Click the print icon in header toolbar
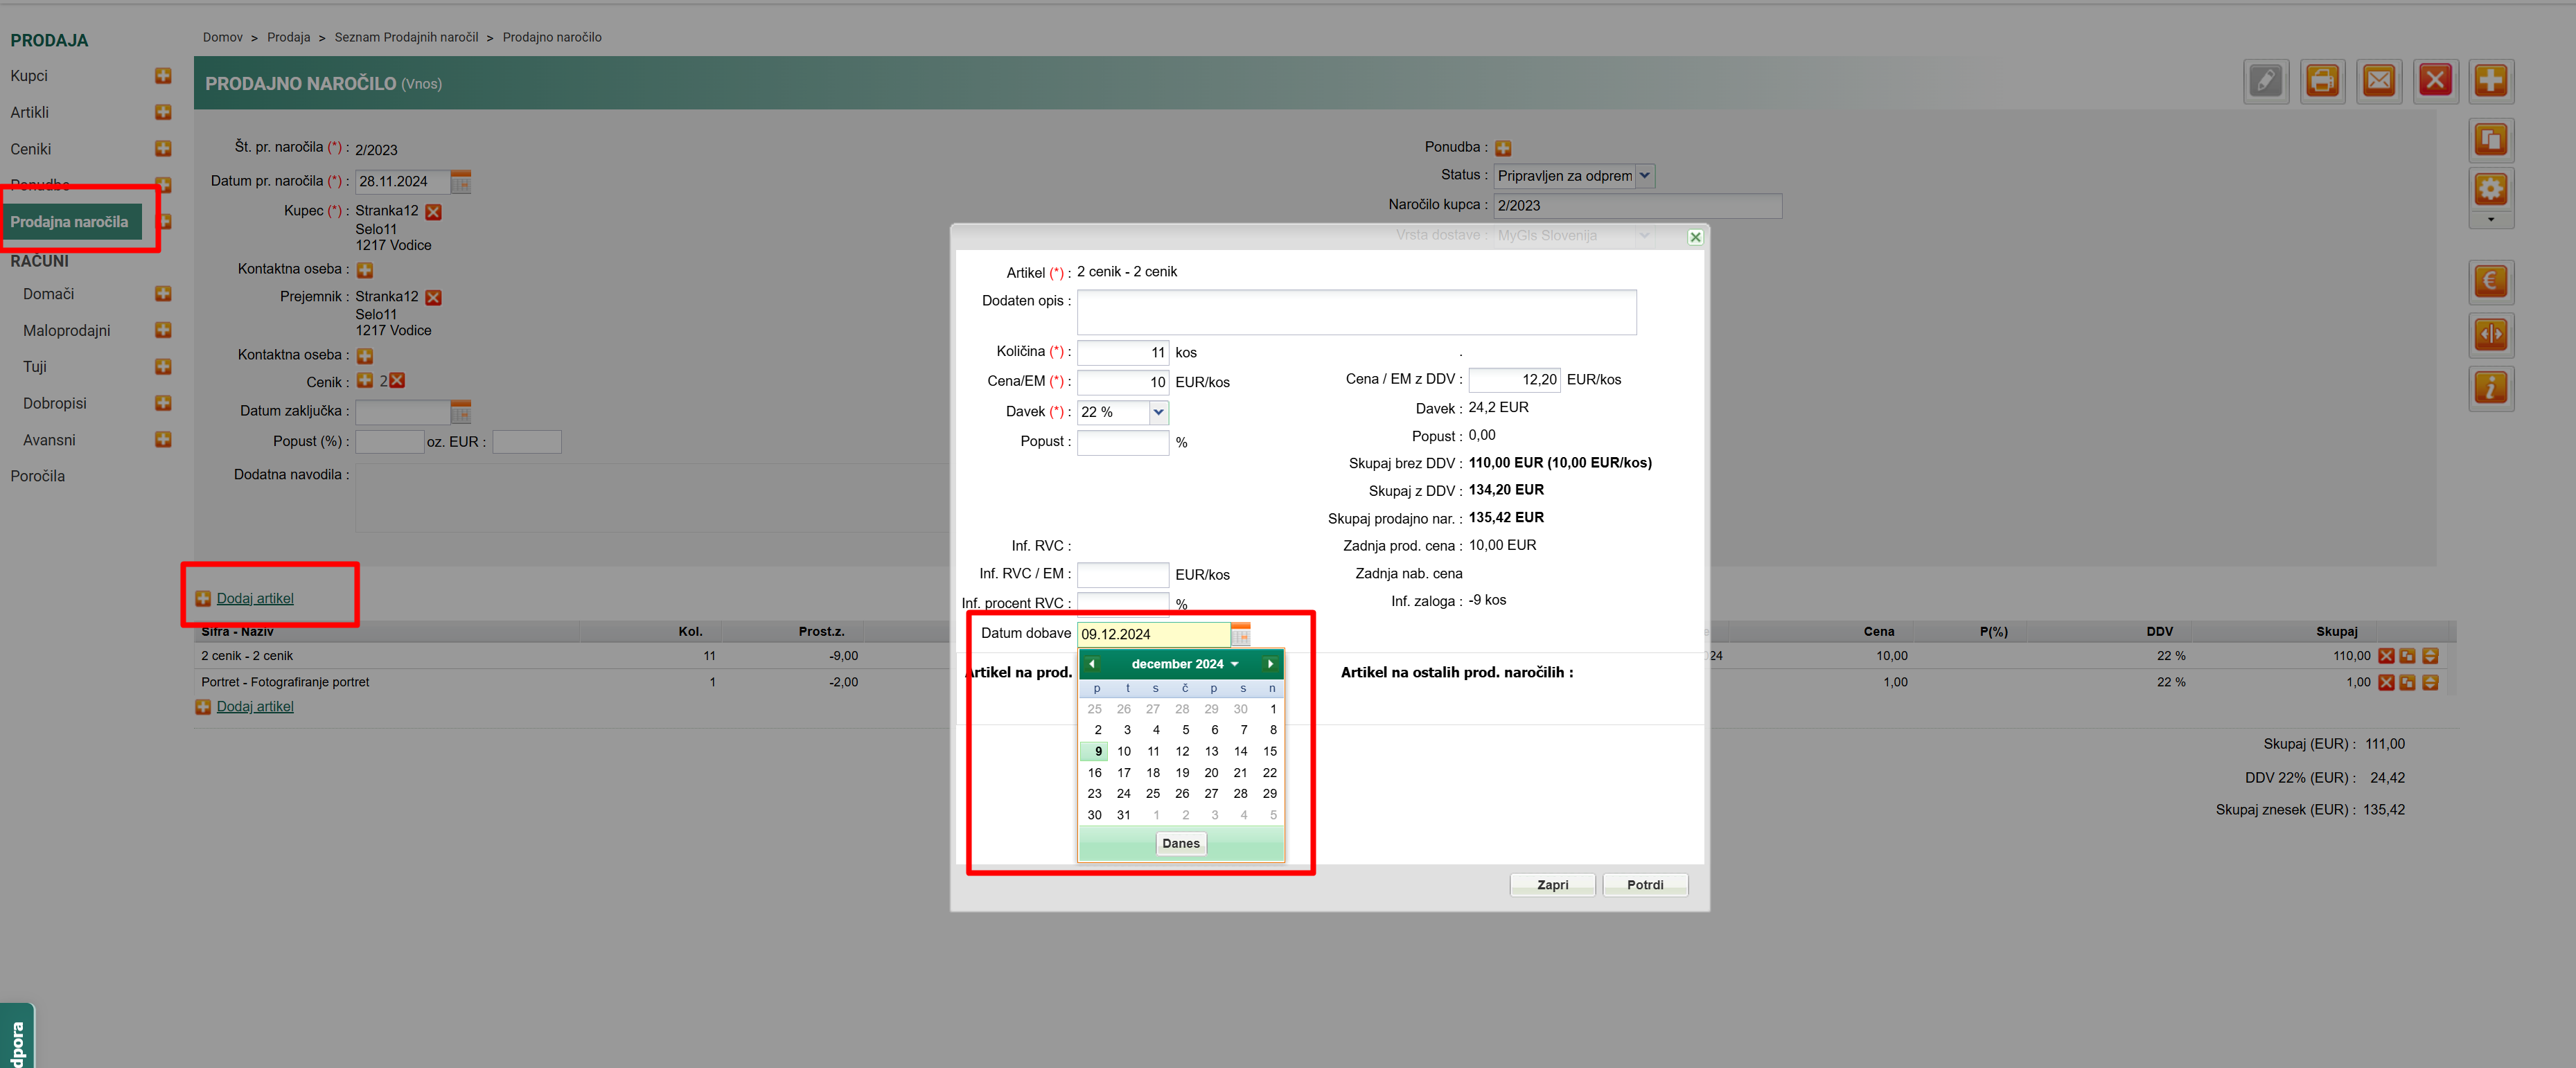 (x=2321, y=80)
